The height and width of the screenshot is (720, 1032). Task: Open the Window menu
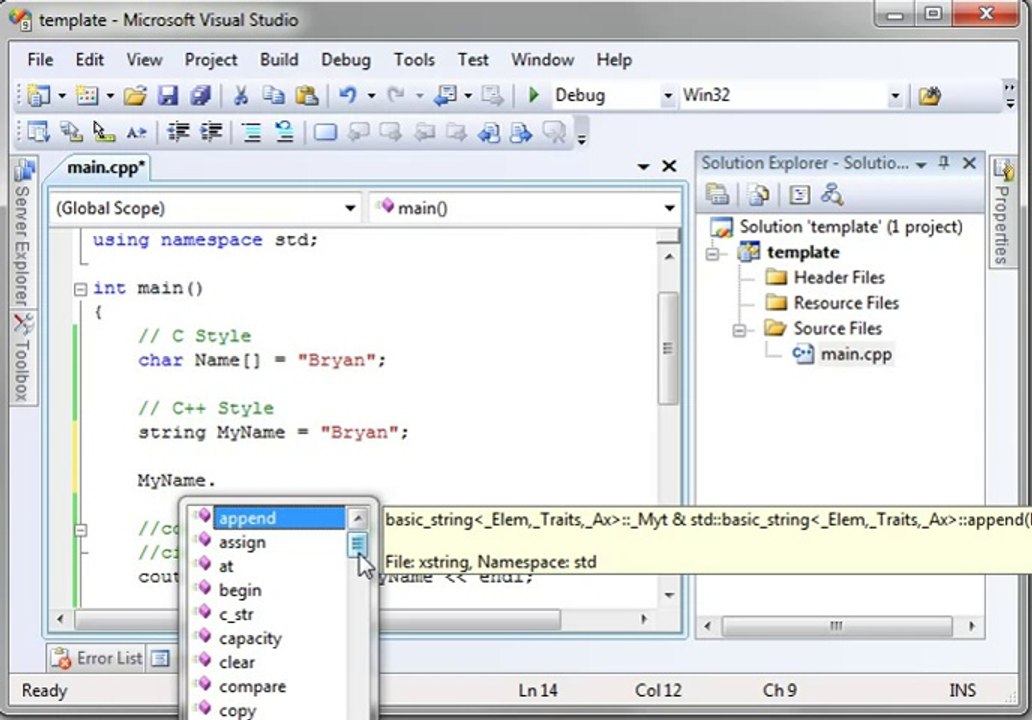click(x=542, y=60)
